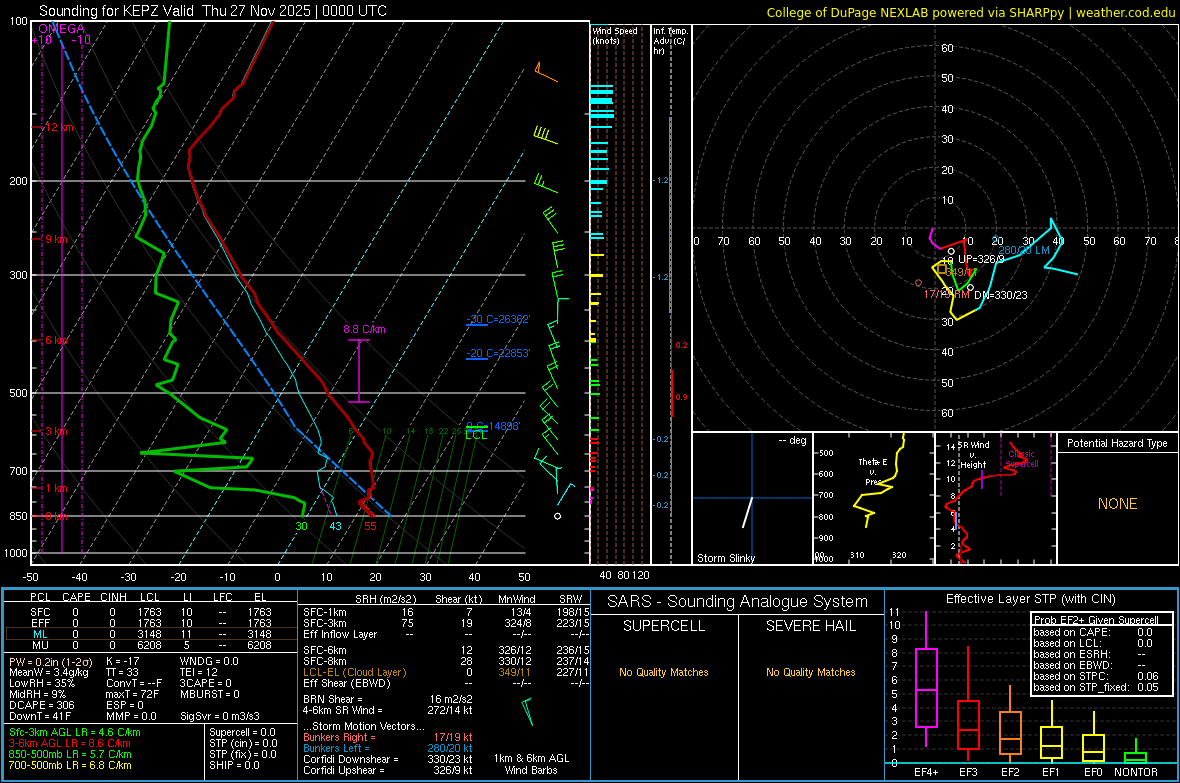Click the DN=330/23 hodograph label
Image resolution: width=1180 pixels, height=783 pixels.
(x=1000, y=295)
